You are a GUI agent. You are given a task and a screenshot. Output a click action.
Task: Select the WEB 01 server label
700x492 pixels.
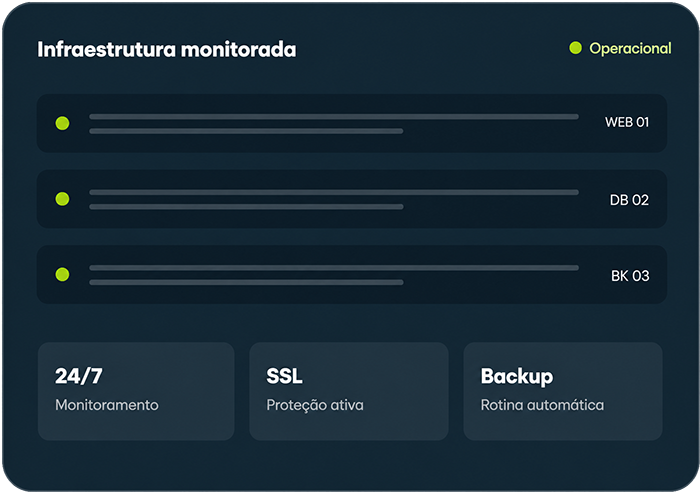point(627,122)
